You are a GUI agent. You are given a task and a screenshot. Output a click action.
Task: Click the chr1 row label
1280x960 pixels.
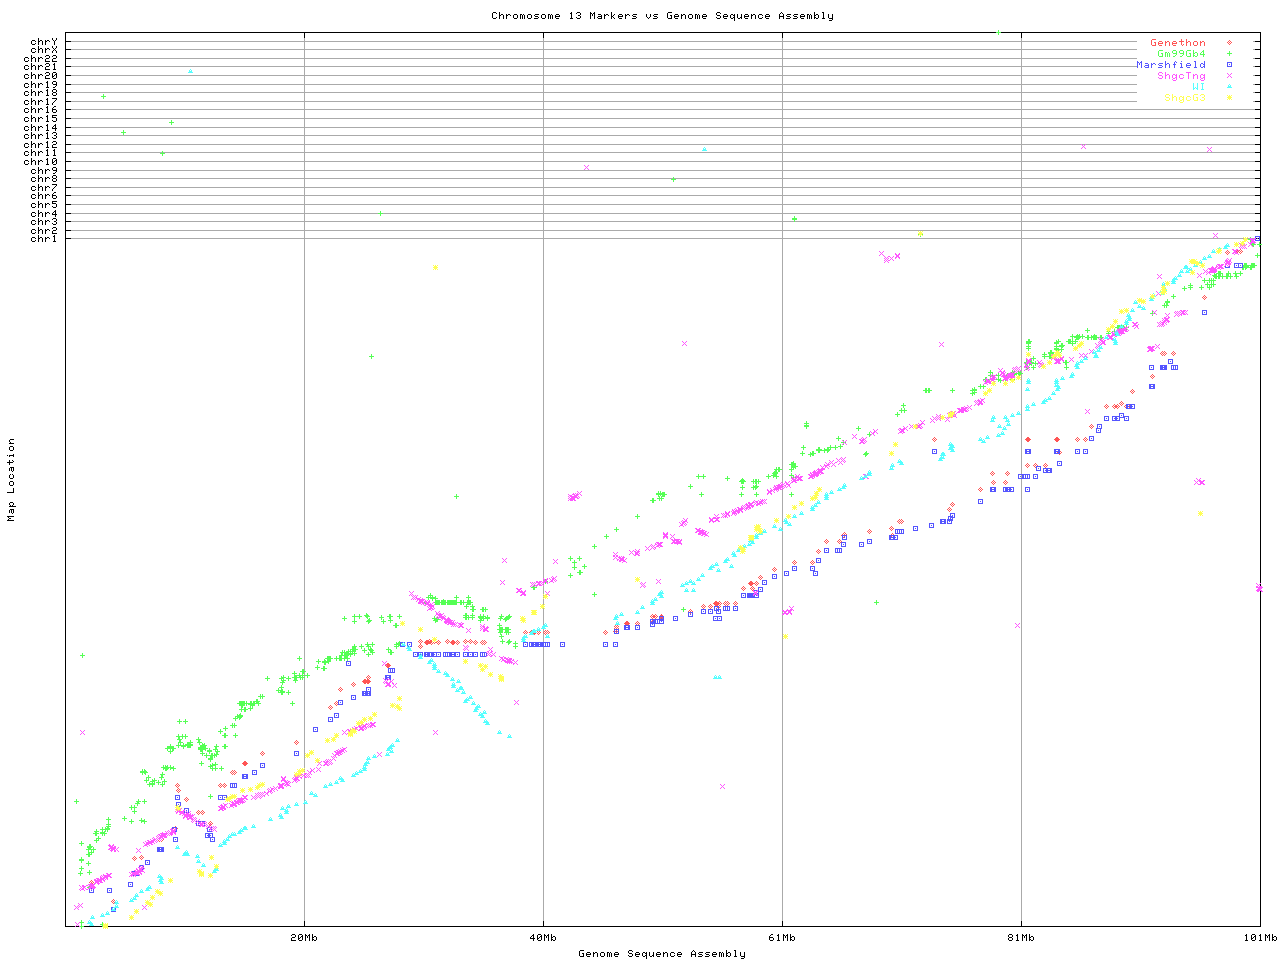44,239
